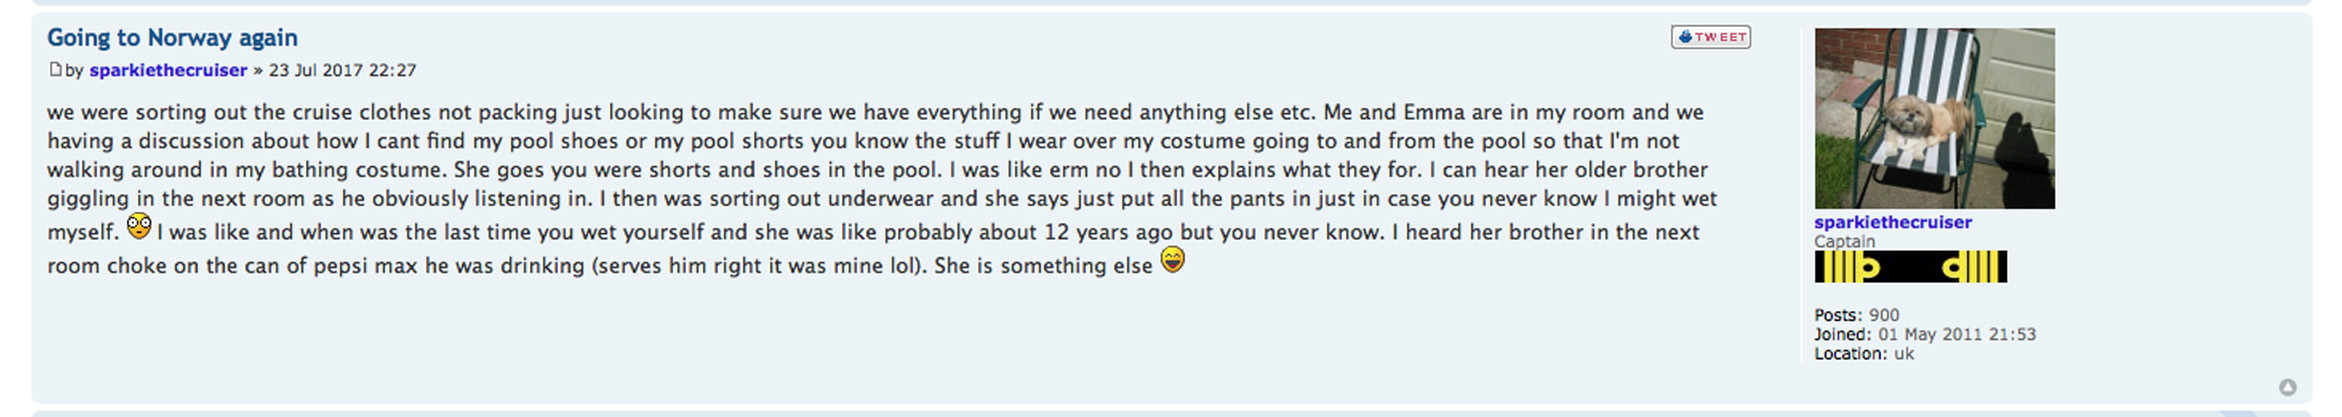Click the "Posts:" label in profile
This screenshot has width=2342, height=417.
coord(1838,315)
